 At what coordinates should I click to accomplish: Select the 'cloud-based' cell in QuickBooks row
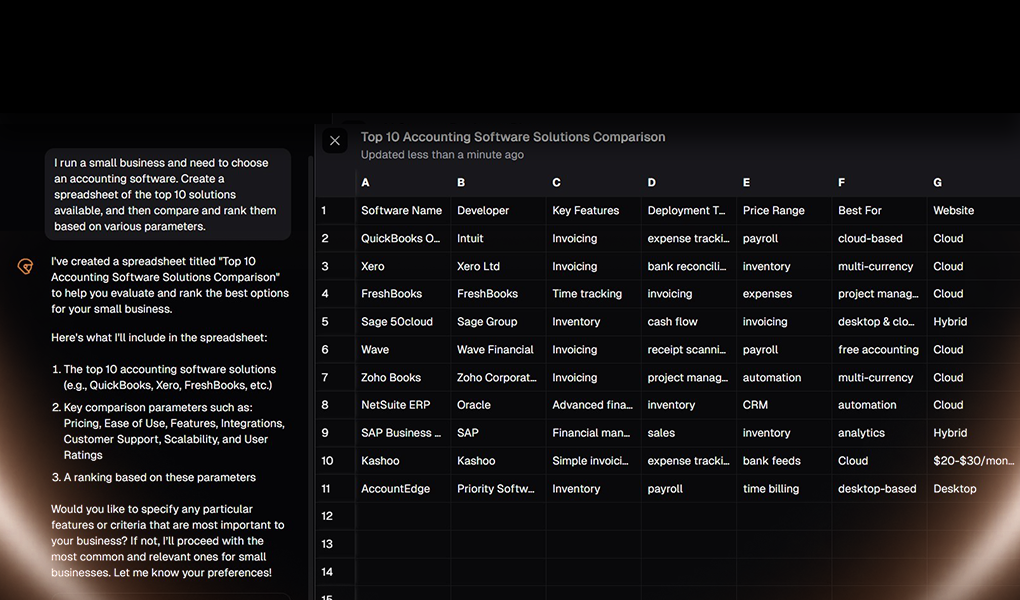tap(879, 239)
